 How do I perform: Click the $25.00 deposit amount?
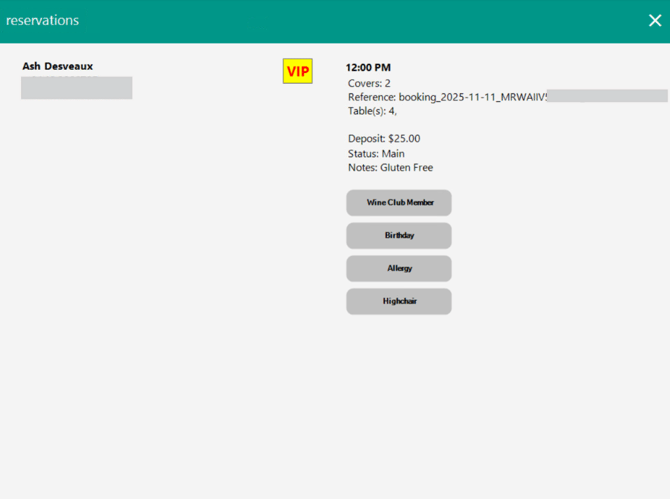click(x=404, y=139)
